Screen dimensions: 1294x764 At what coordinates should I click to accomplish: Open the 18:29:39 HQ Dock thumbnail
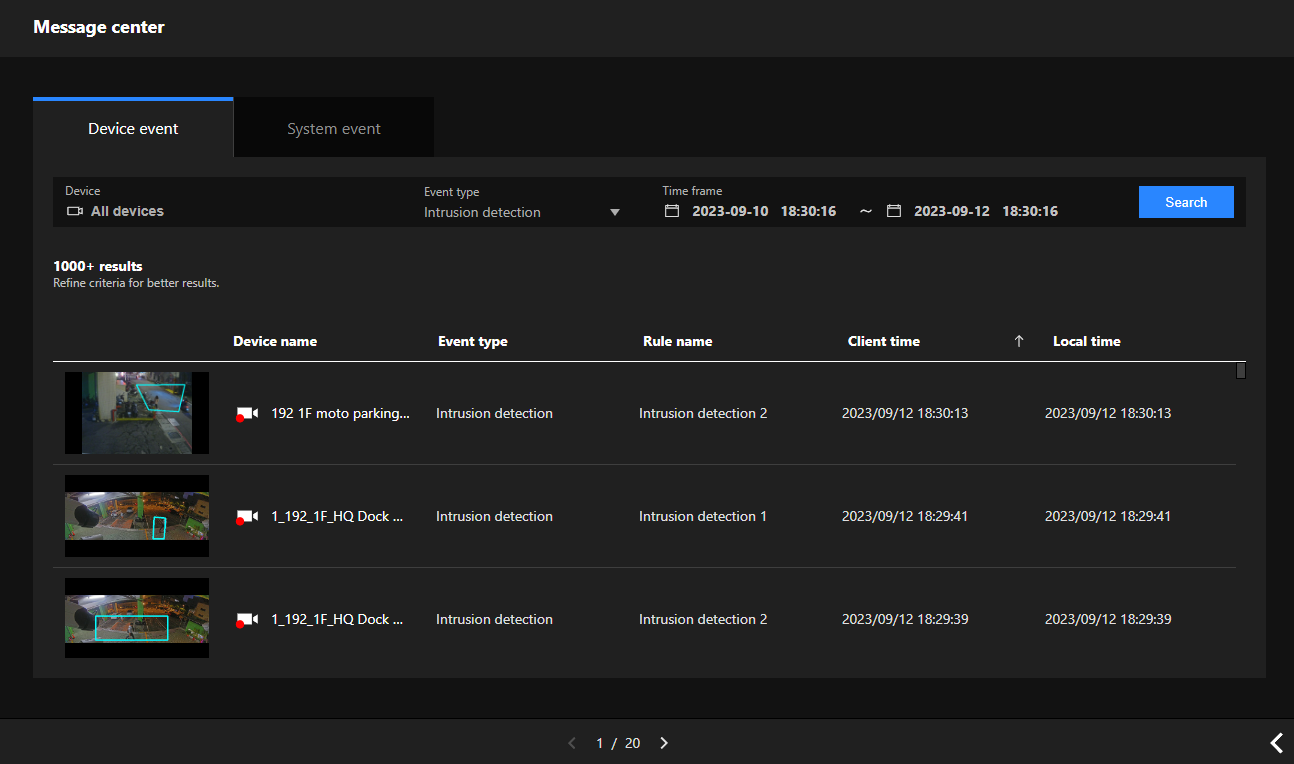(137, 618)
